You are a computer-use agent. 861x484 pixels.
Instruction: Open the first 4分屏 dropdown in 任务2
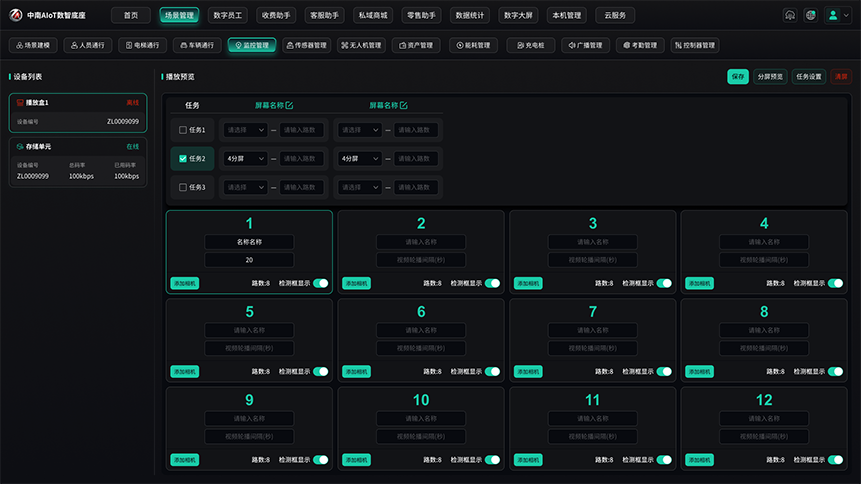point(245,159)
